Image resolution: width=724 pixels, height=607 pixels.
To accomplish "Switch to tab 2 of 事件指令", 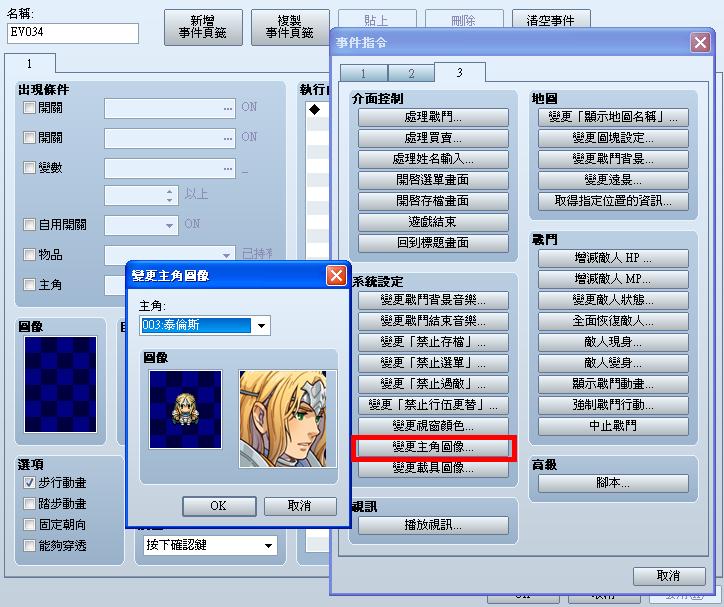I will point(411,73).
